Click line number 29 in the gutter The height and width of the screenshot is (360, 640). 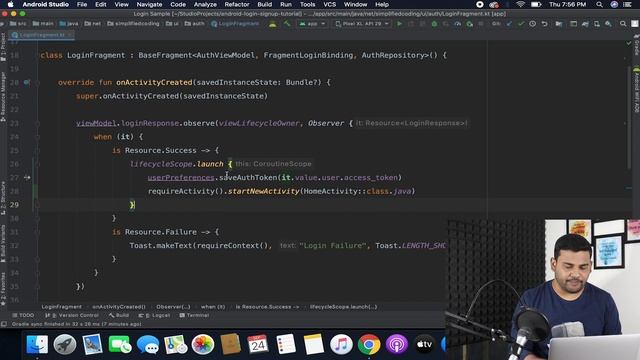14,205
